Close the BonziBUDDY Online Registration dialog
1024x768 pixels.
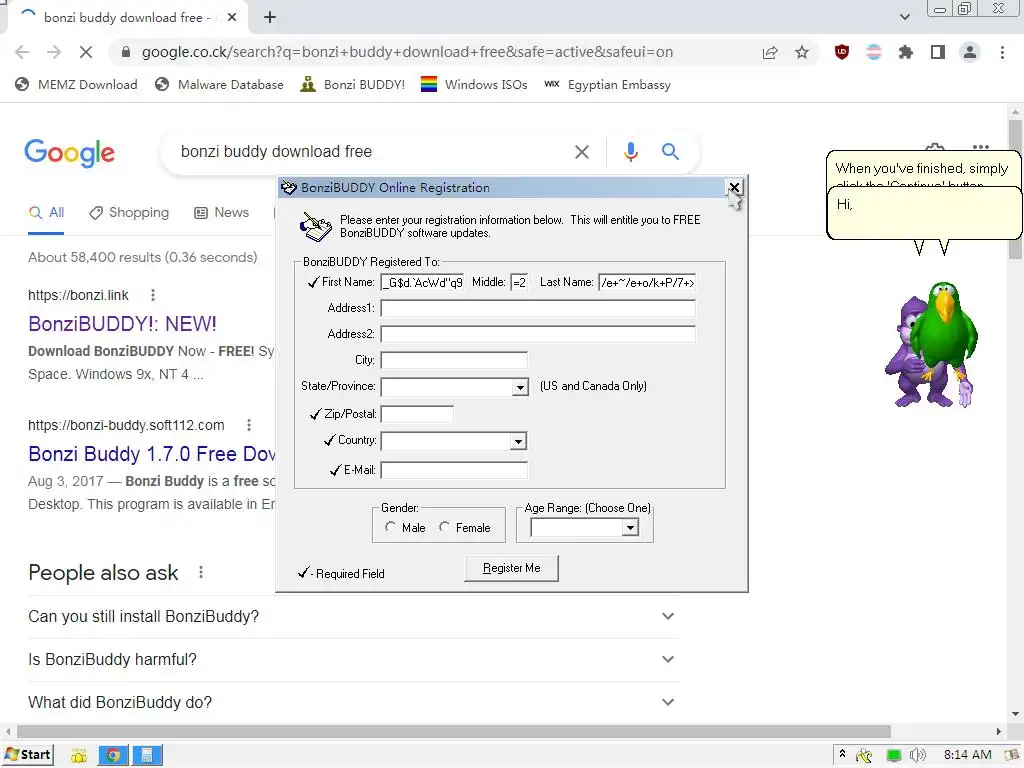tap(734, 188)
